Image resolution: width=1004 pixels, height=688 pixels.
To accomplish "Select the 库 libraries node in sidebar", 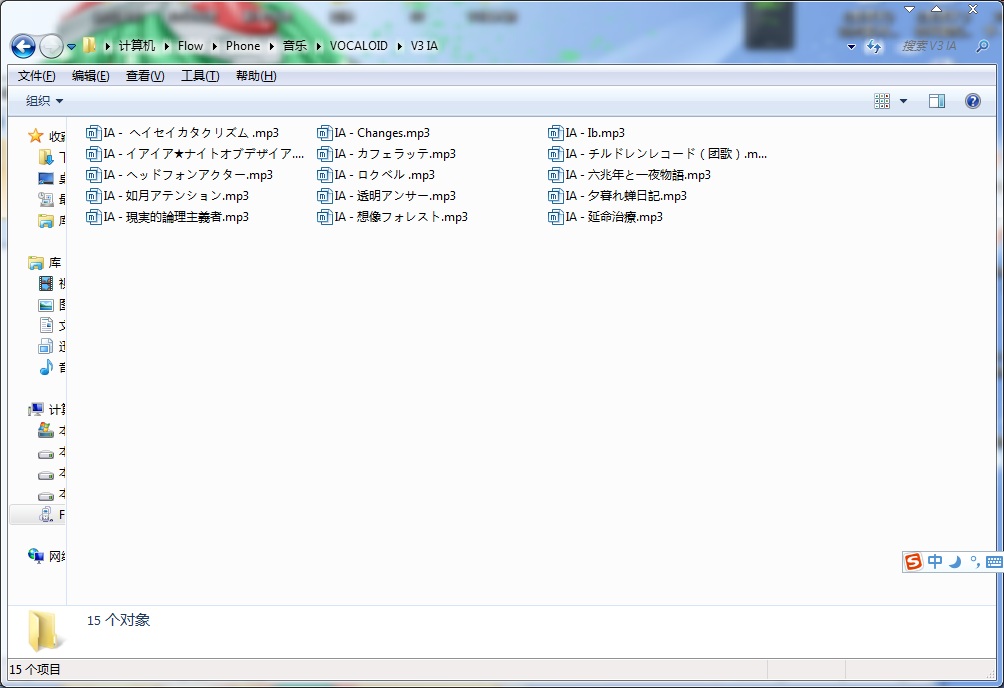I will (45, 263).
